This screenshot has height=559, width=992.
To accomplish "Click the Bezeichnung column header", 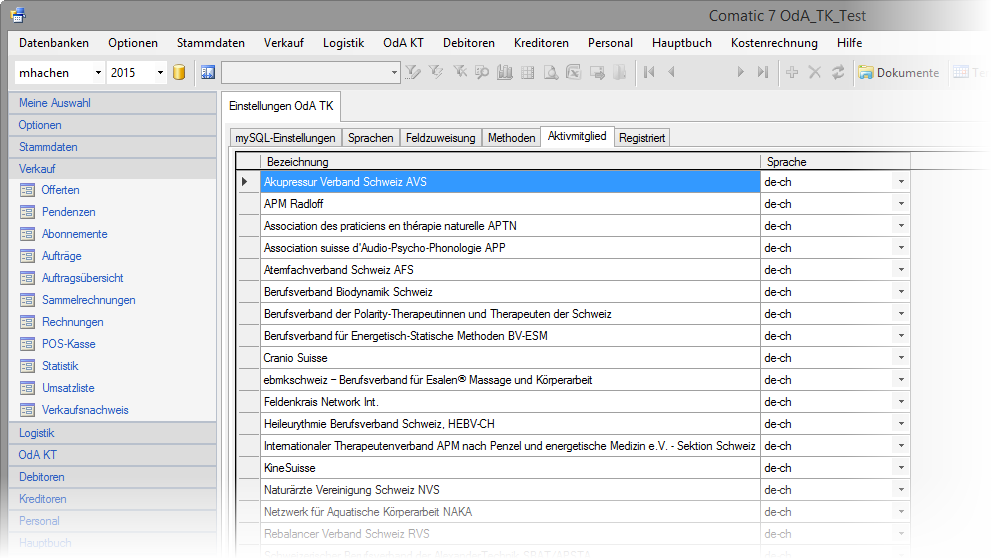I will (x=510, y=161).
